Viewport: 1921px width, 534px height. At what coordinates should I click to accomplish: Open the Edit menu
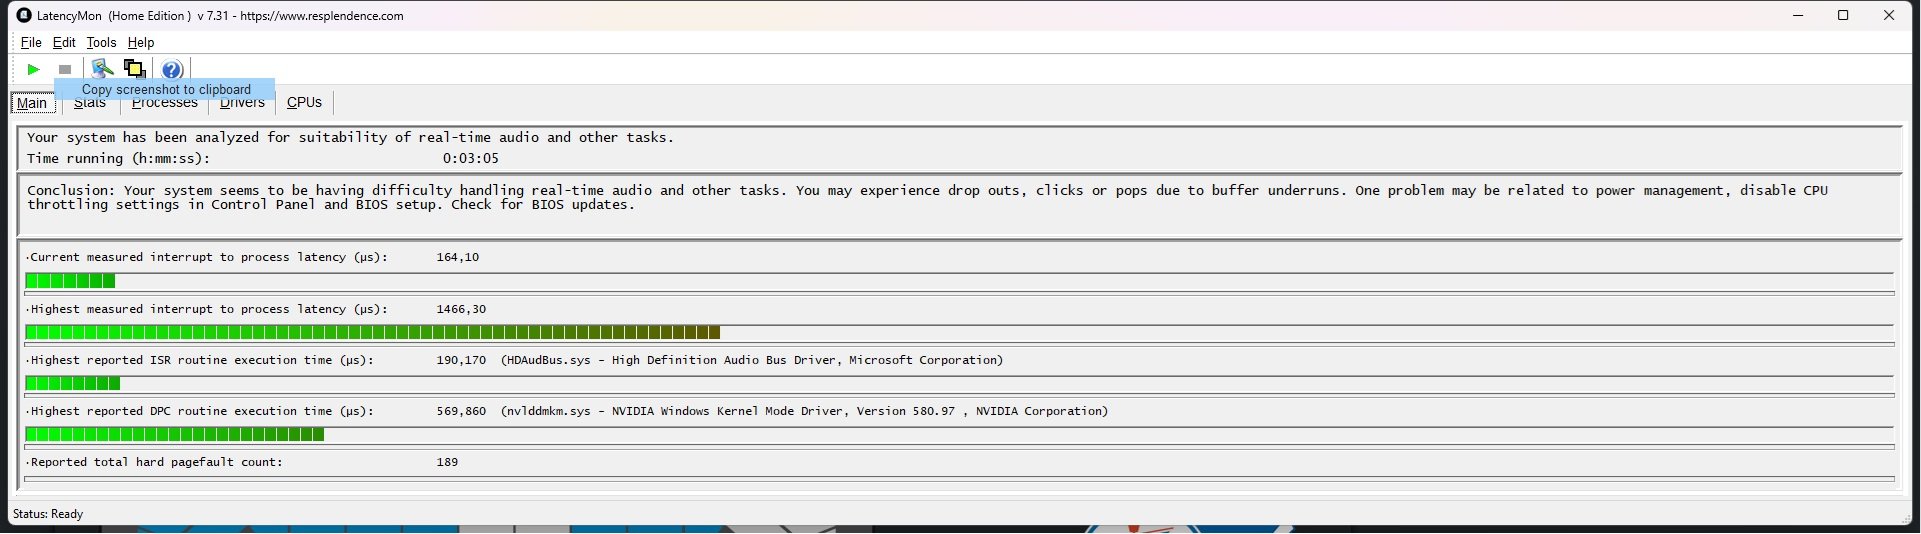click(64, 43)
